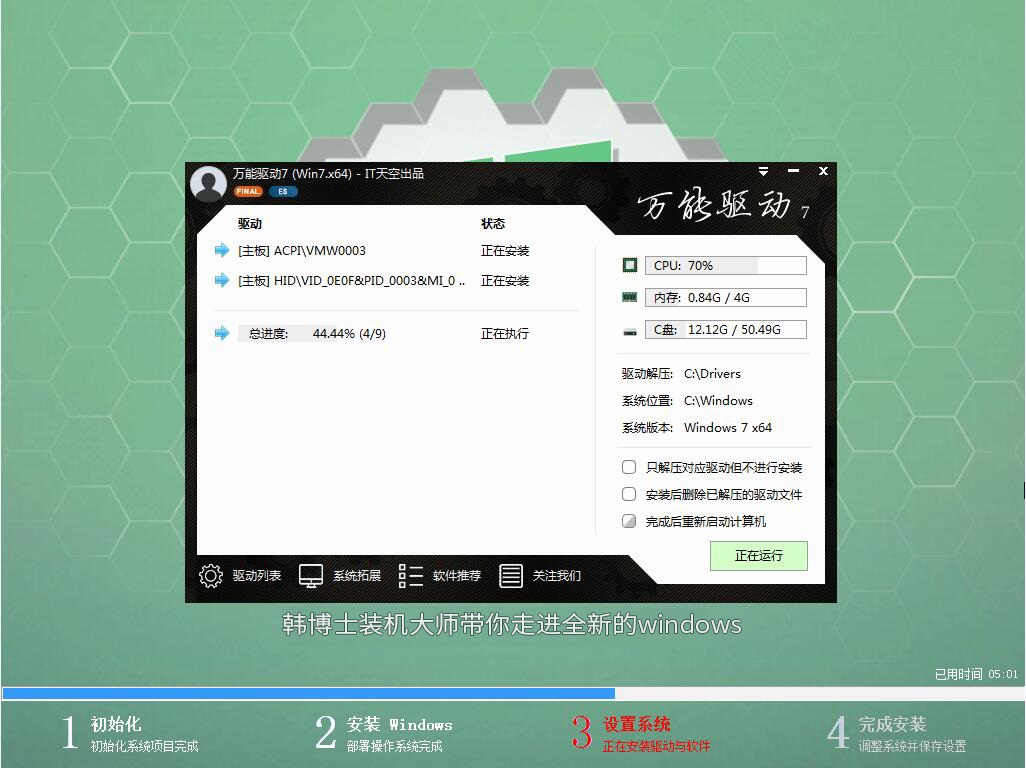Click the green CPU status icon
Screen dimensions: 1026x768
pos(628,264)
